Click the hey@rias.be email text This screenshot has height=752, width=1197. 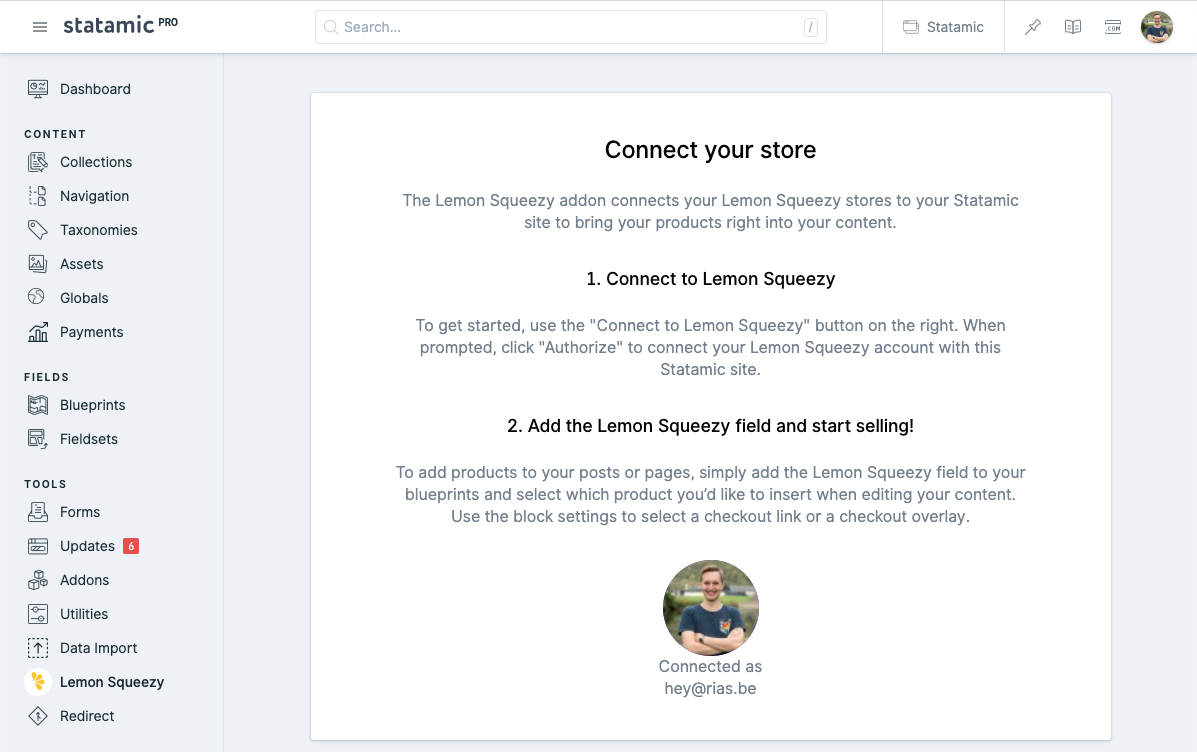[x=710, y=689]
